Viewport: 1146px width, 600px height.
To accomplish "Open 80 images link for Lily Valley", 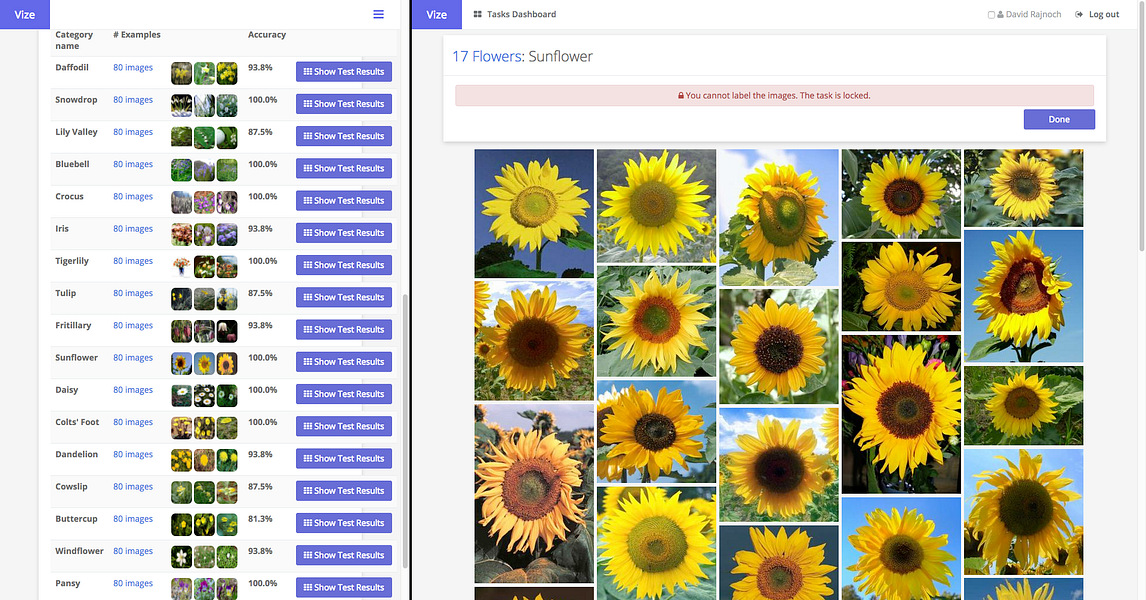I will 133,132.
